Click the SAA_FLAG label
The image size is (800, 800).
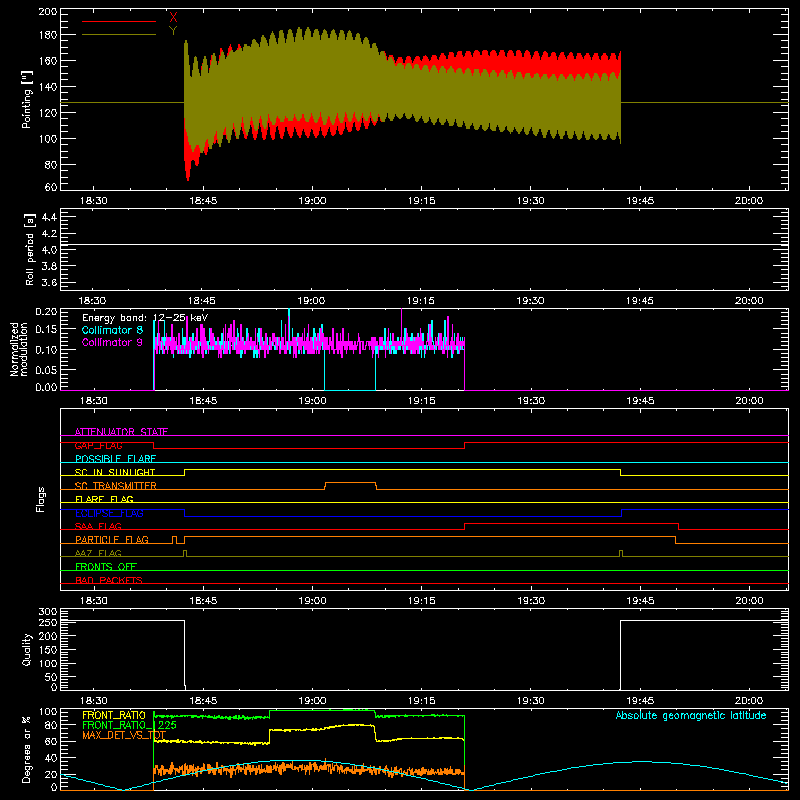point(98,526)
